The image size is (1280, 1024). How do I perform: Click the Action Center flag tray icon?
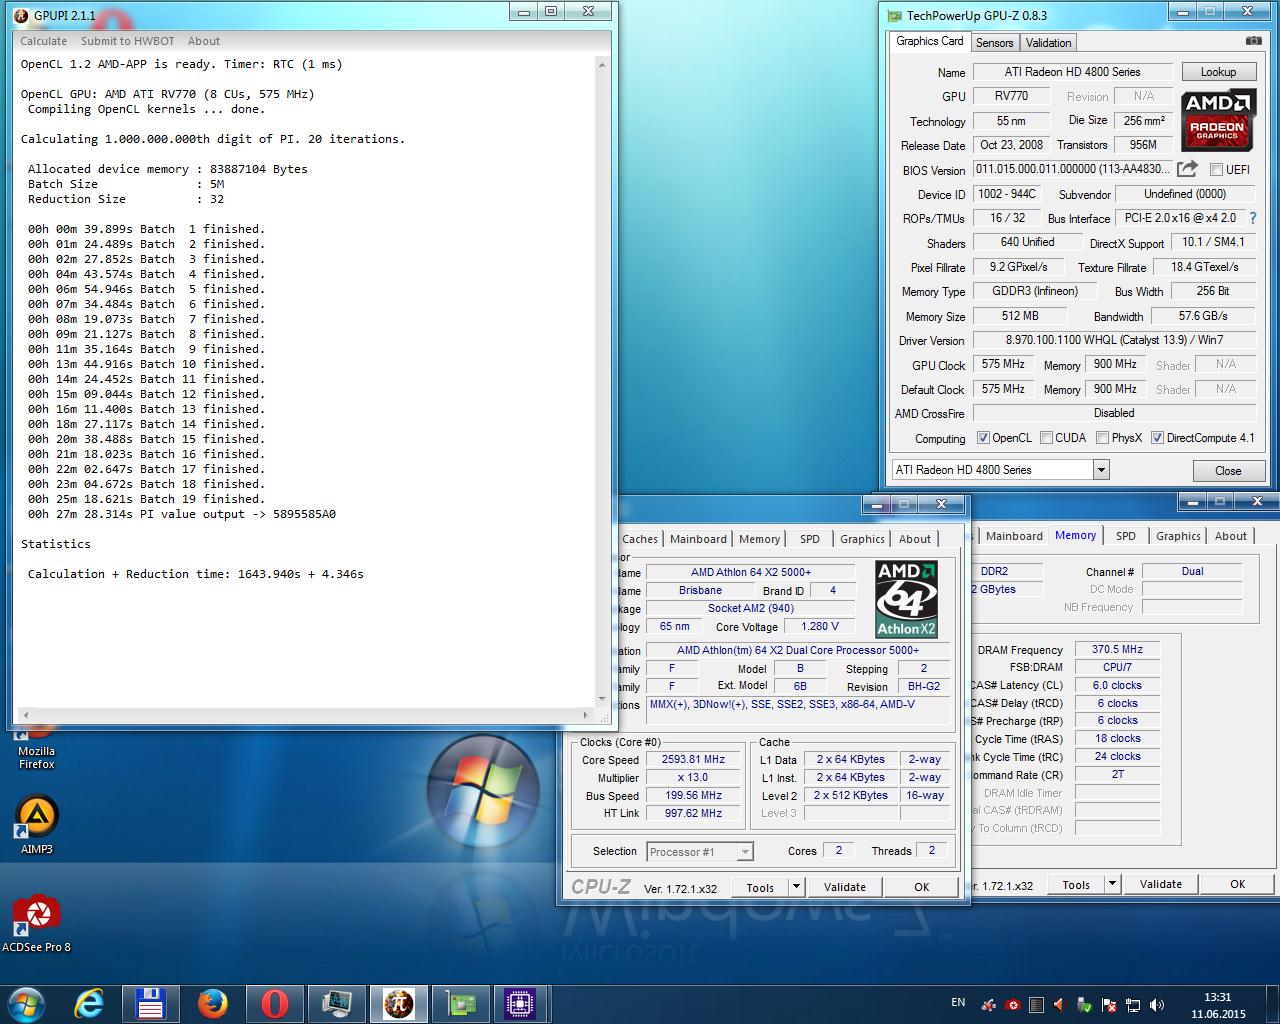pyautogui.click(x=1109, y=1004)
